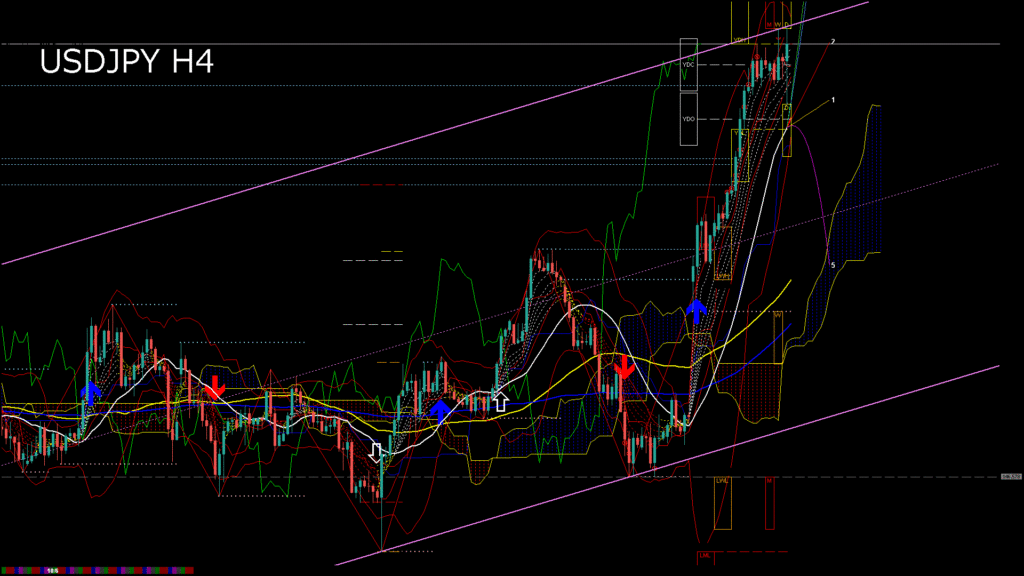This screenshot has height=576, width=1024.
Task: Select the gray horizontal line near the top
Action: pyautogui.click(x=400, y=45)
